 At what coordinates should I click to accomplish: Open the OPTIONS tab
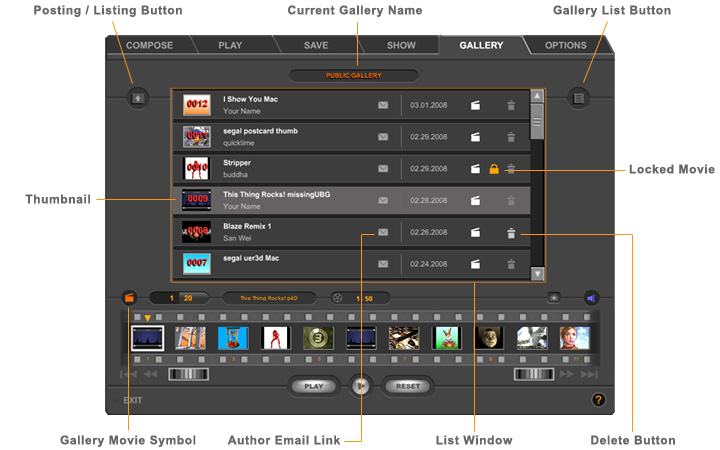tap(566, 46)
